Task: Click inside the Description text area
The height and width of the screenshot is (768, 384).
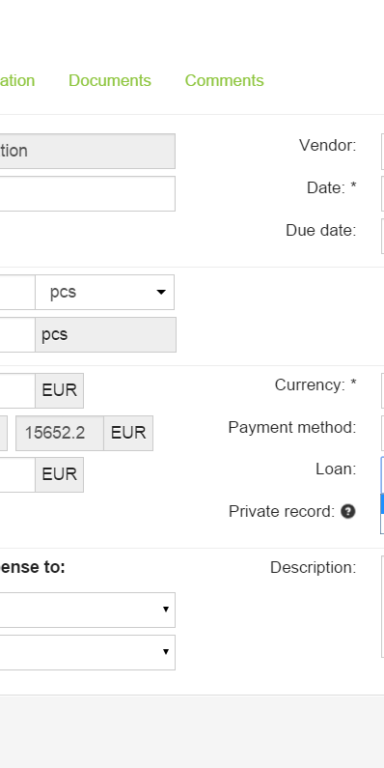Action: pos(383,606)
